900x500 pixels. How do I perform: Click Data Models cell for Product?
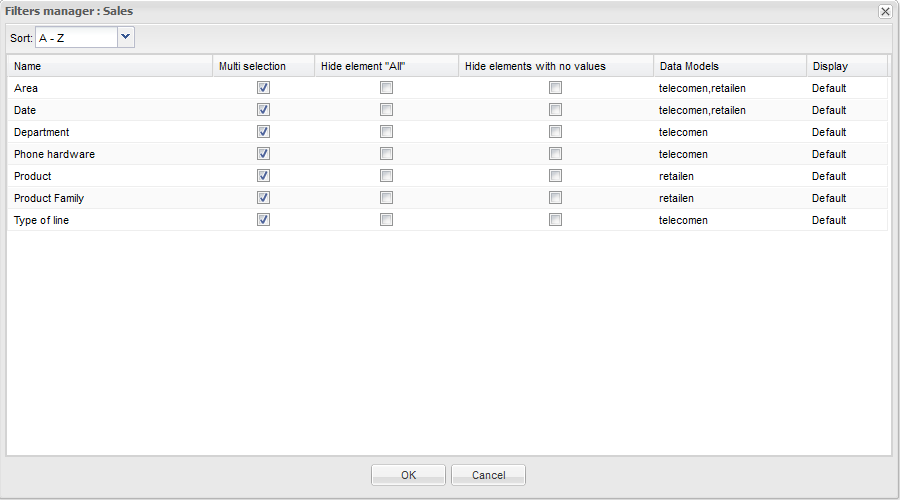pos(677,176)
